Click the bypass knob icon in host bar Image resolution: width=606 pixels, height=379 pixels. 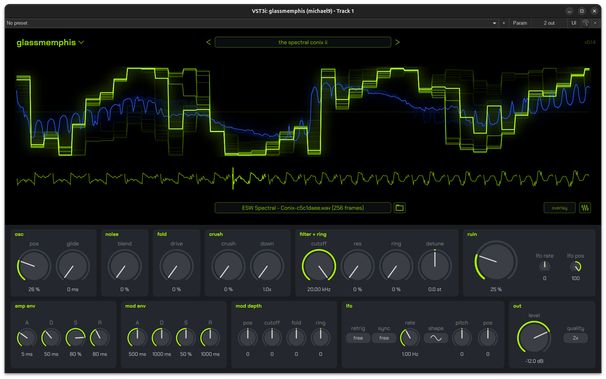click(x=586, y=23)
